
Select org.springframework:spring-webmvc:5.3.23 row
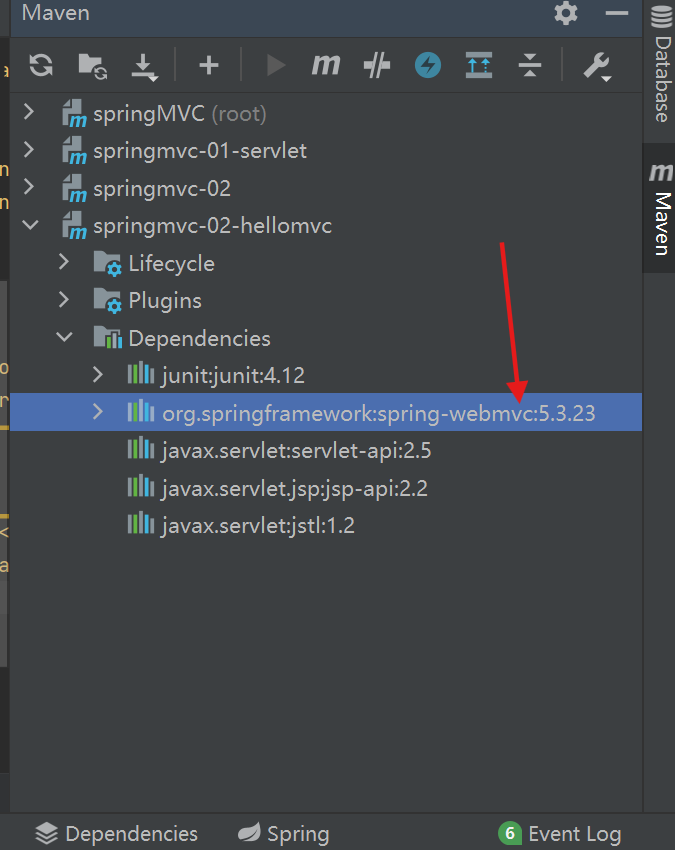click(x=326, y=412)
